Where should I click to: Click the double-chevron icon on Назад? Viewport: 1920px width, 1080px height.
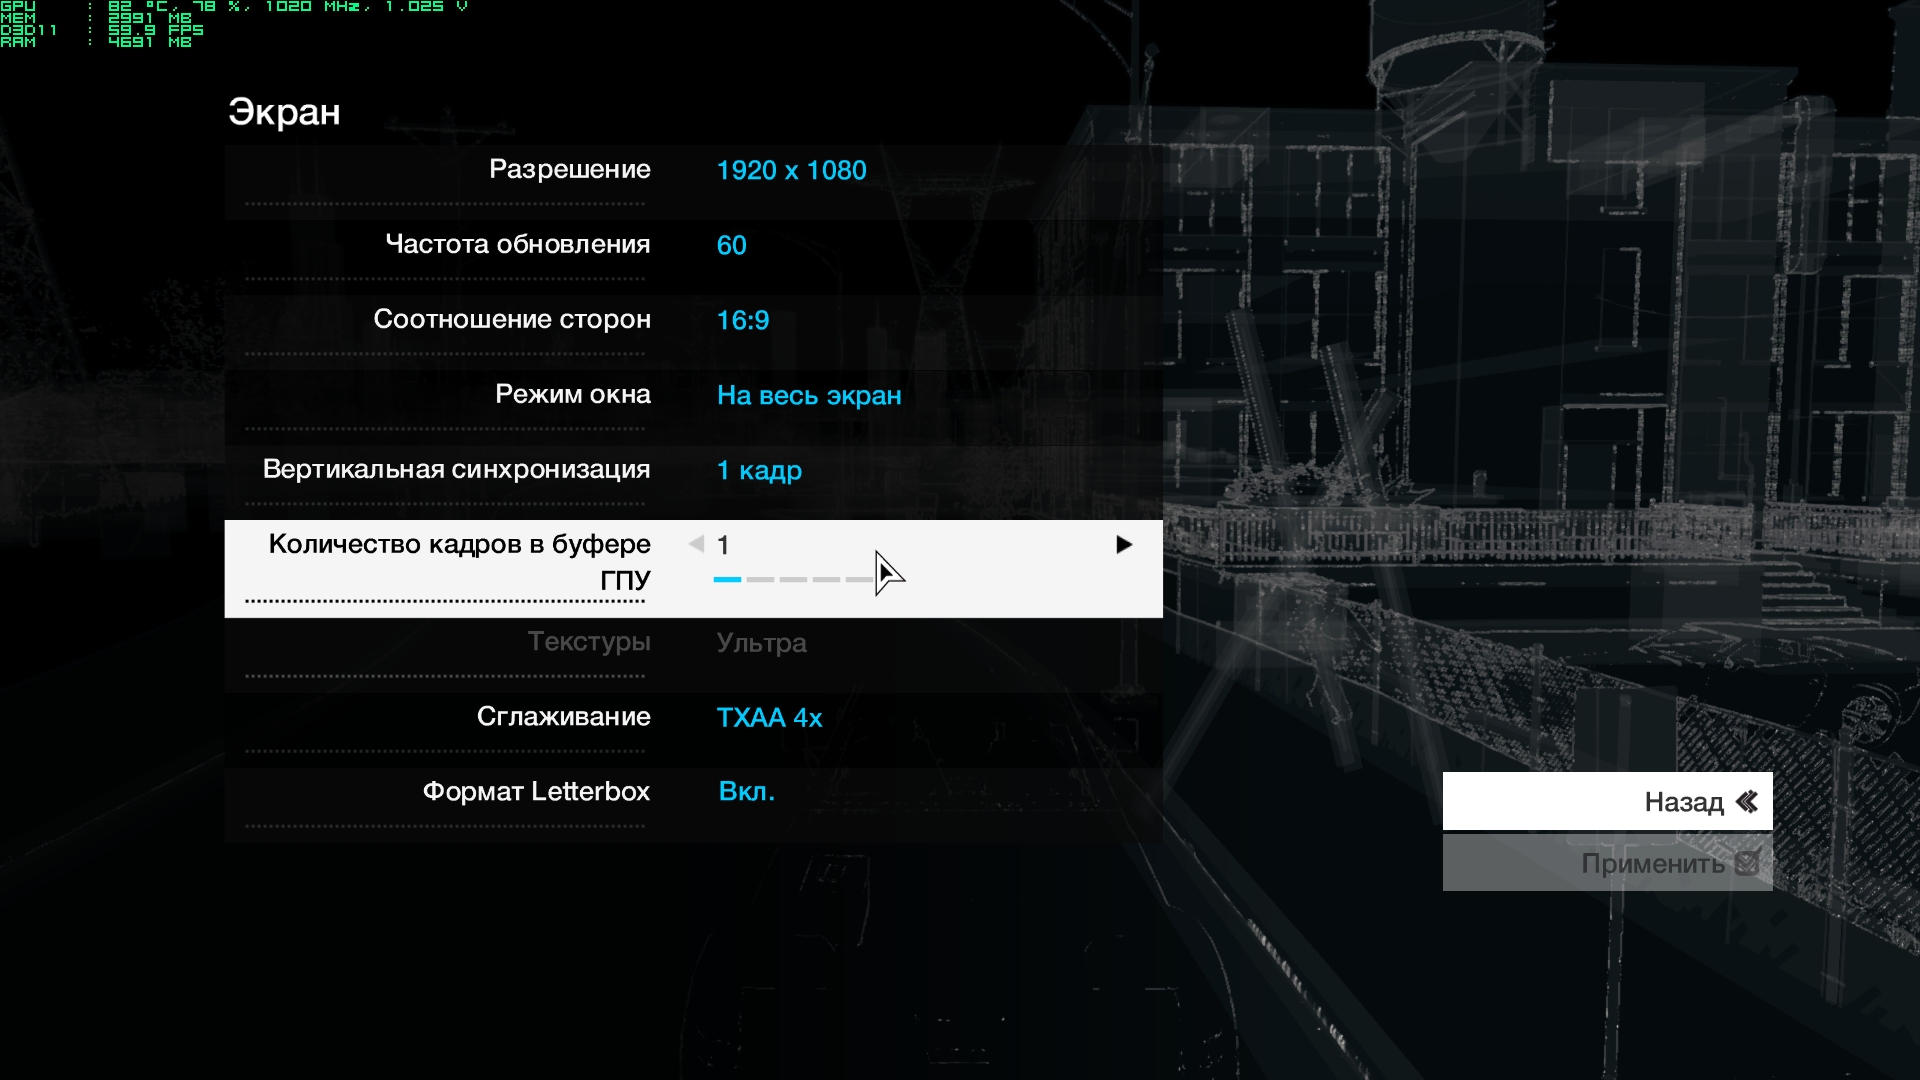[x=1747, y=802]
